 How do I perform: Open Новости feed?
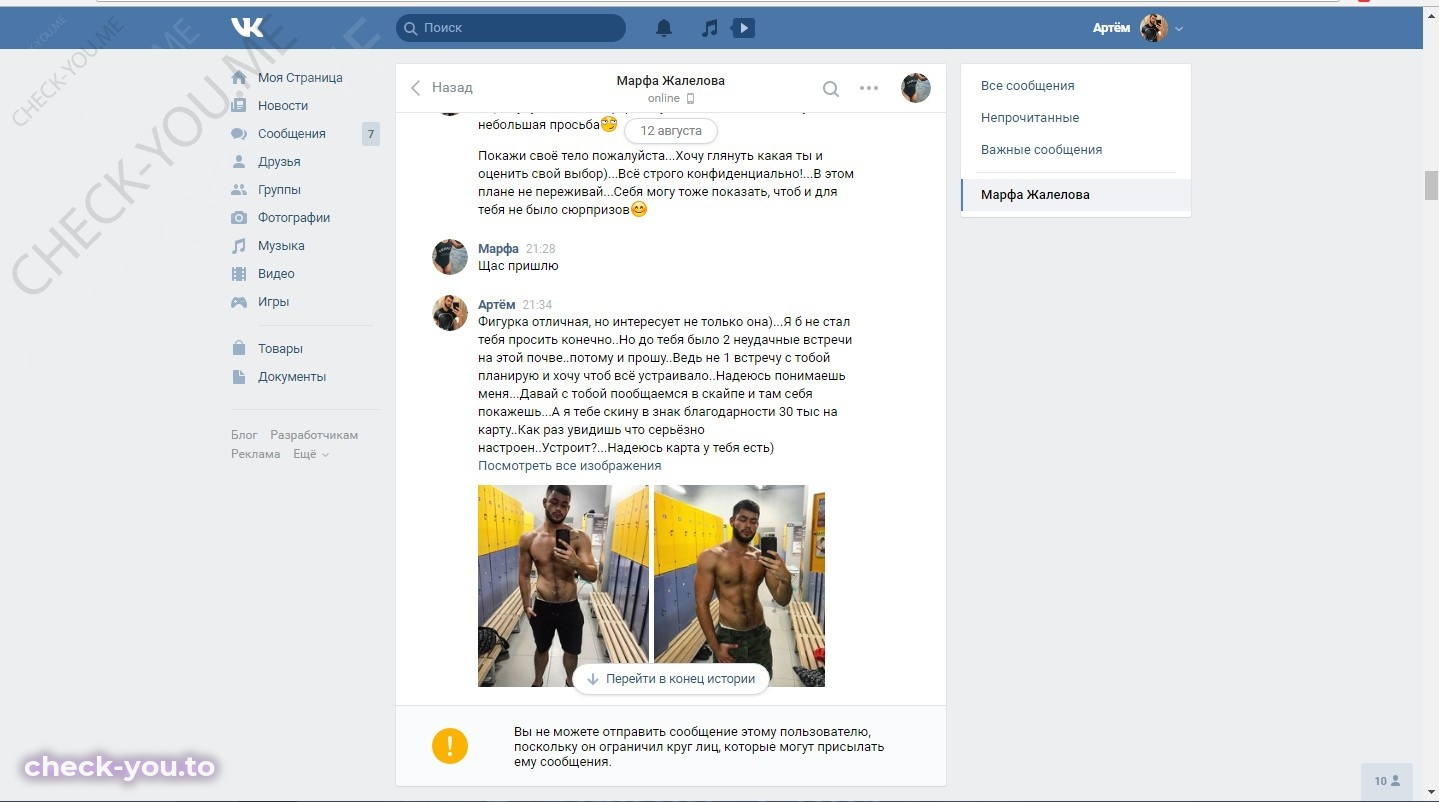[283, 106]
